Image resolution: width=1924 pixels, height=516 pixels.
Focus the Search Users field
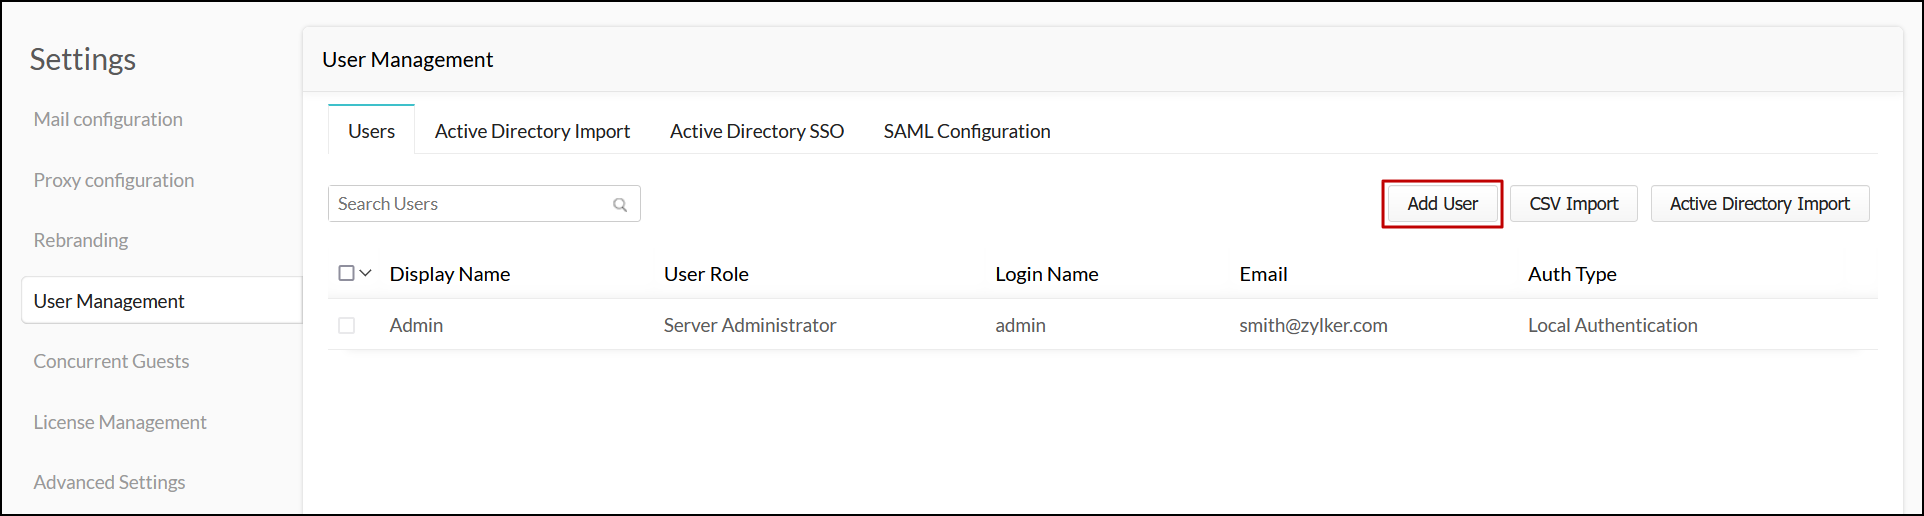(484, 204)
